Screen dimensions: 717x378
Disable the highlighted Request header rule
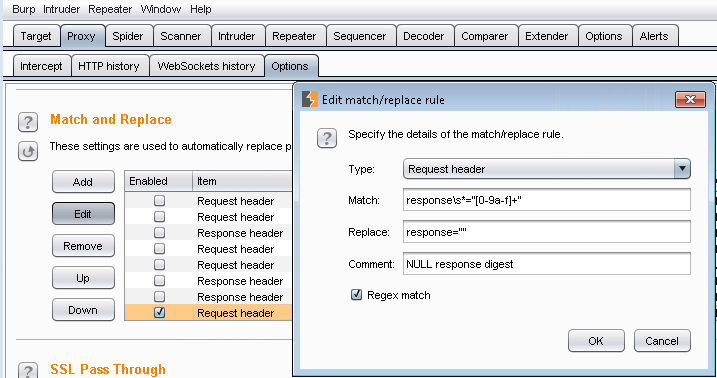pos(159,313)
